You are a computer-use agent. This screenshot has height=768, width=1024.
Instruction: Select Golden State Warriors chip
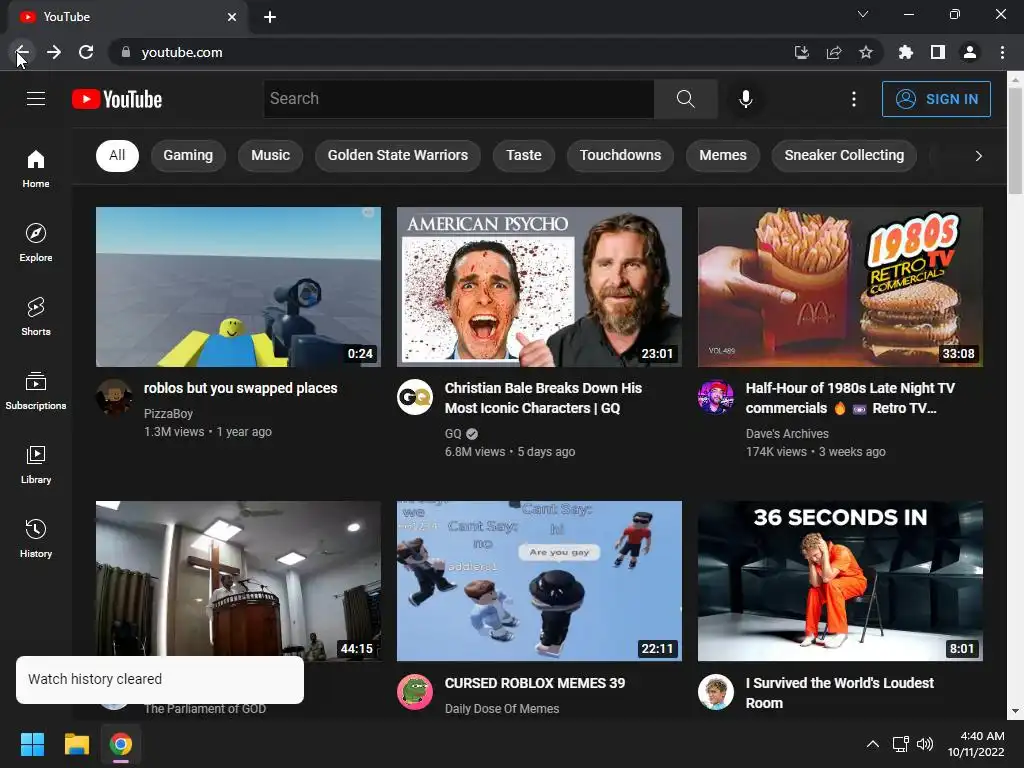point(398,155)
